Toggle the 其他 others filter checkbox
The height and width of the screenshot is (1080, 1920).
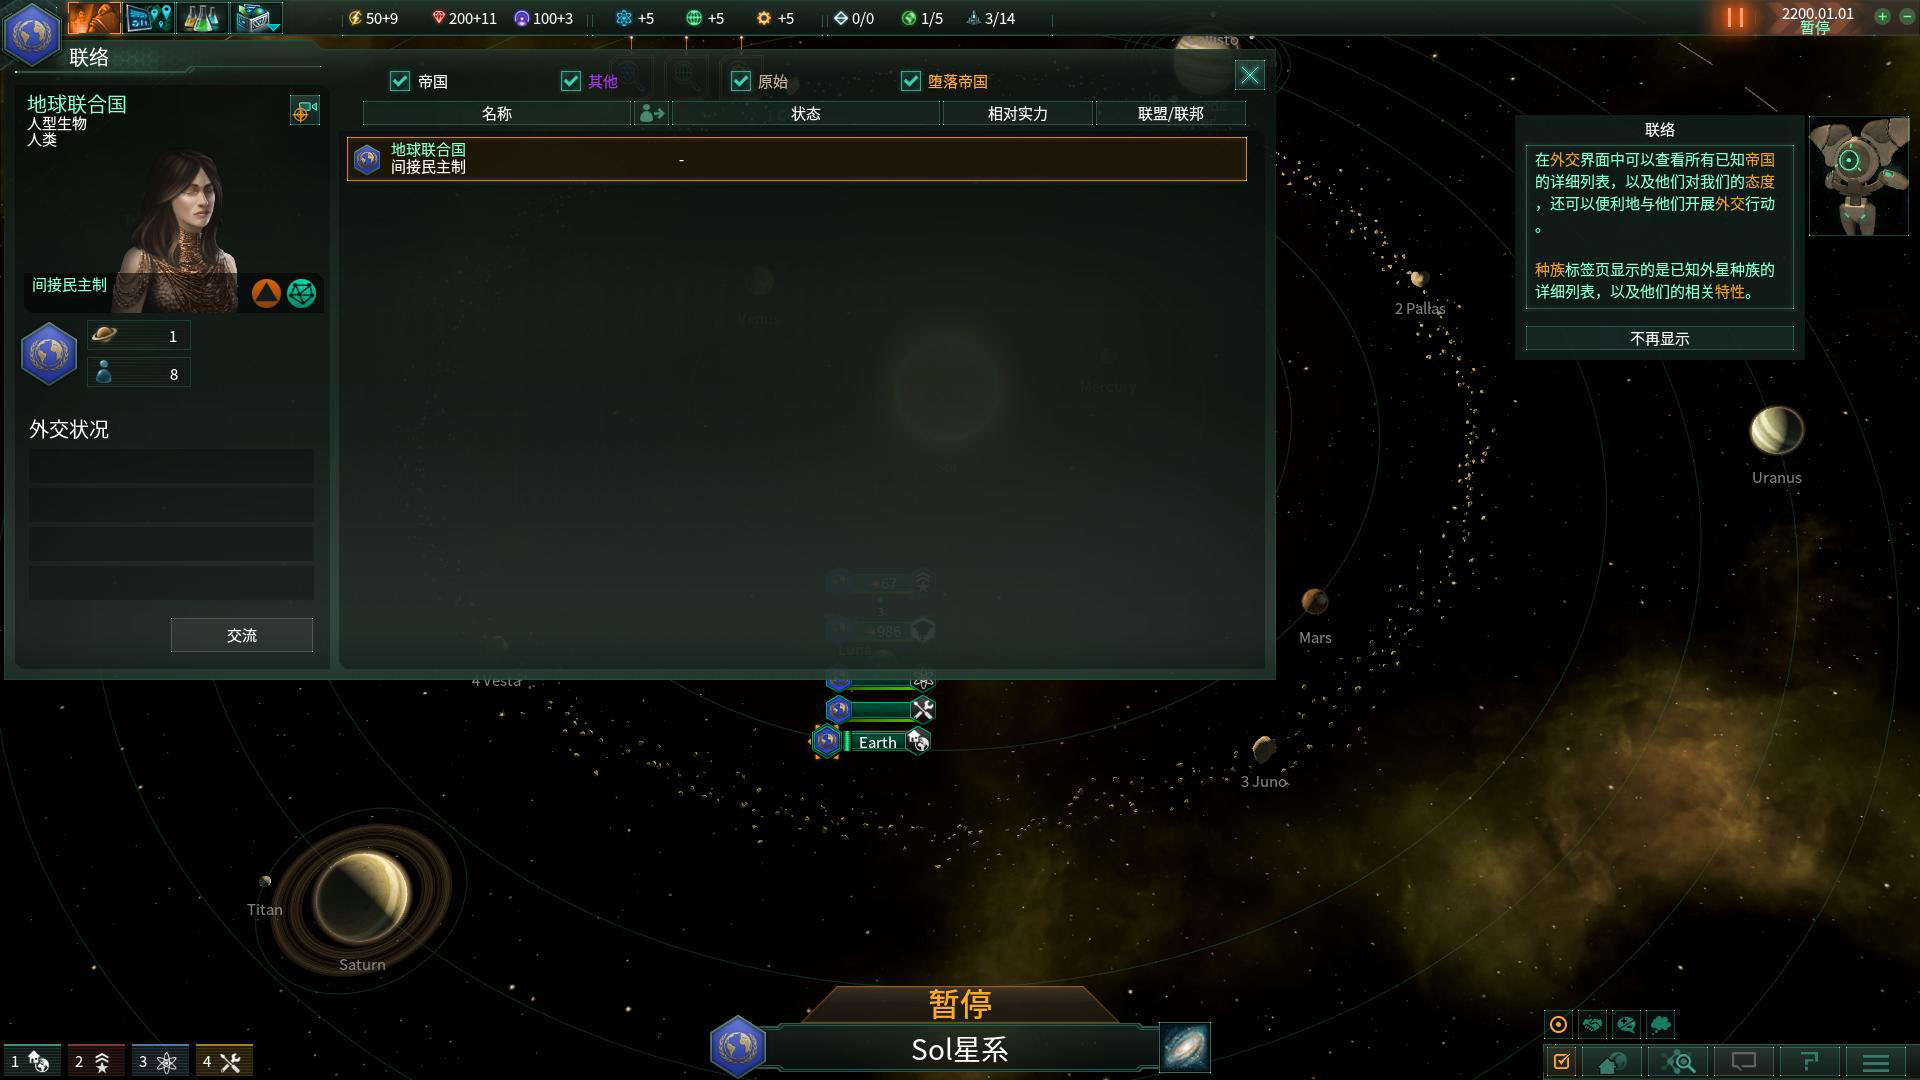(570, 82)
